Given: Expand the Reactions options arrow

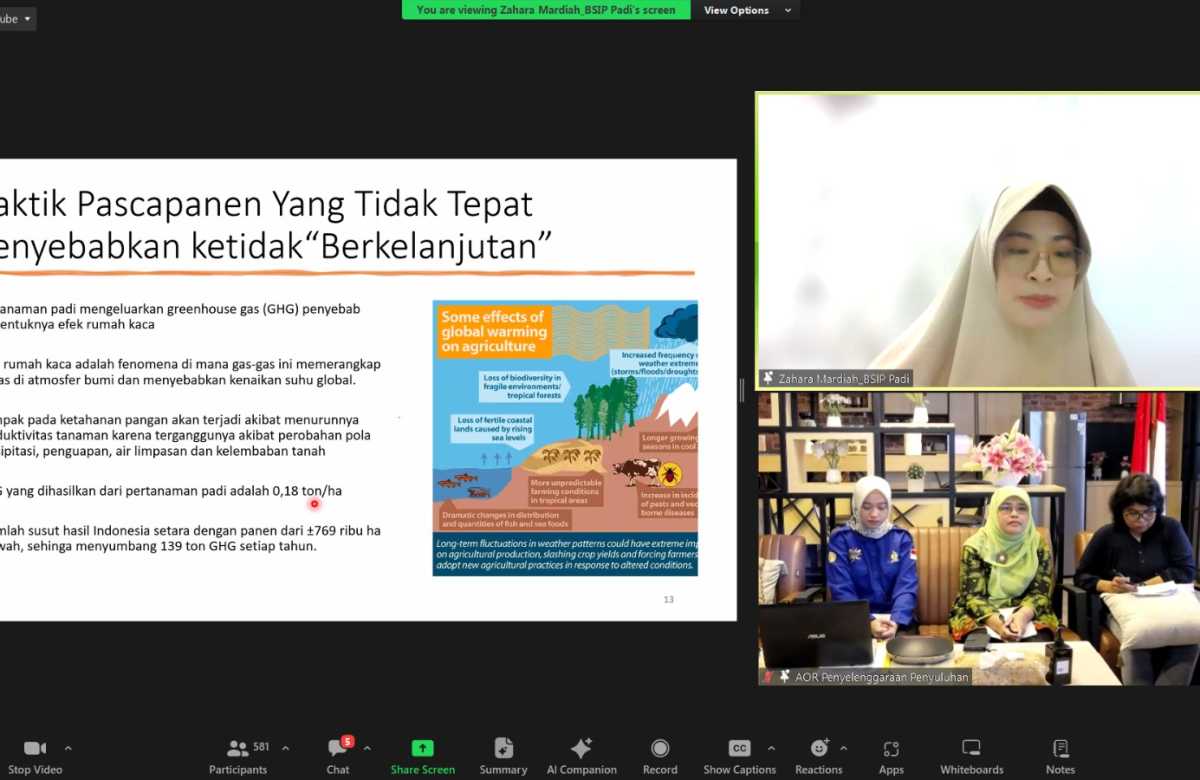Looking at the screenshot, I should (x=843, y=748).
